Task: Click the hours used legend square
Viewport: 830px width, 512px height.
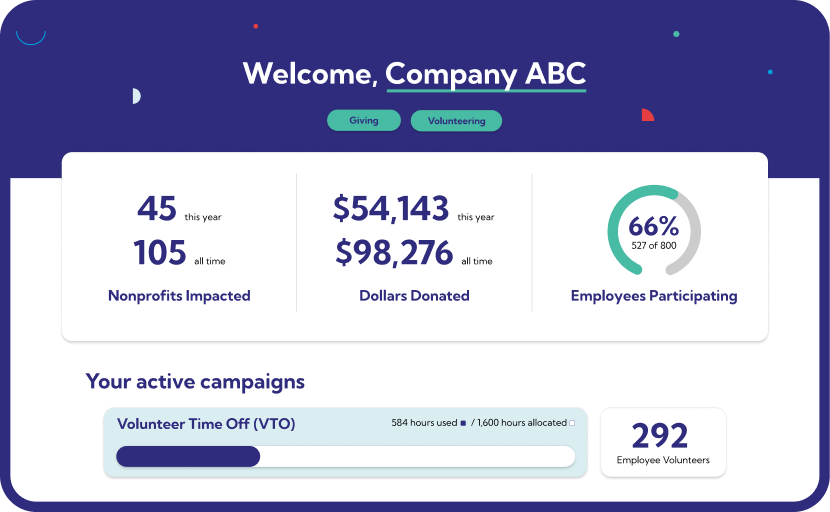Action: pos(463,423)
